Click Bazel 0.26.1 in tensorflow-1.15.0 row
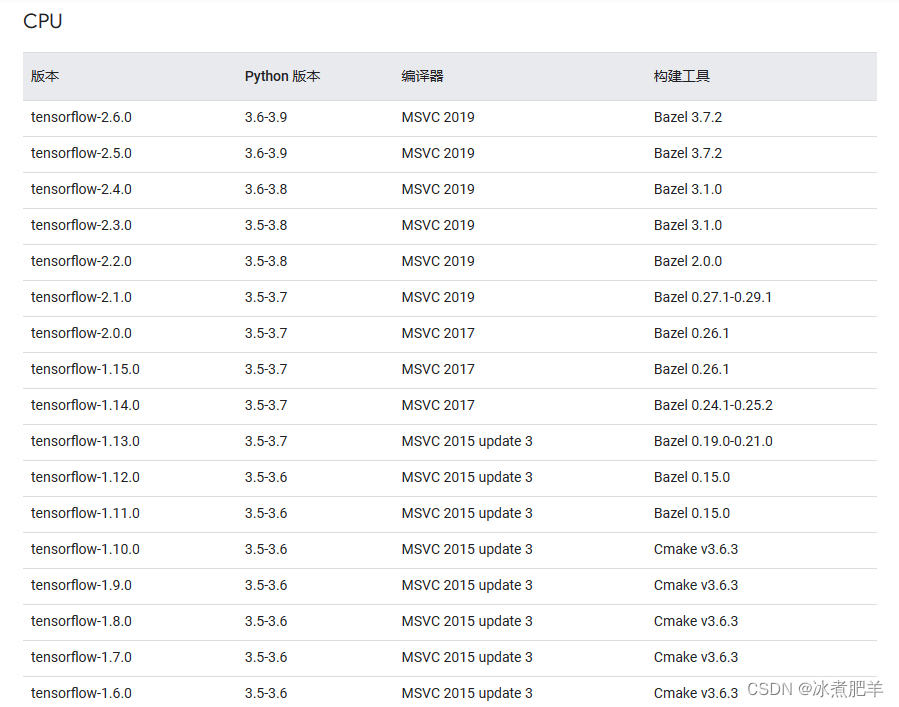899x707 pixels. [691, 369]
